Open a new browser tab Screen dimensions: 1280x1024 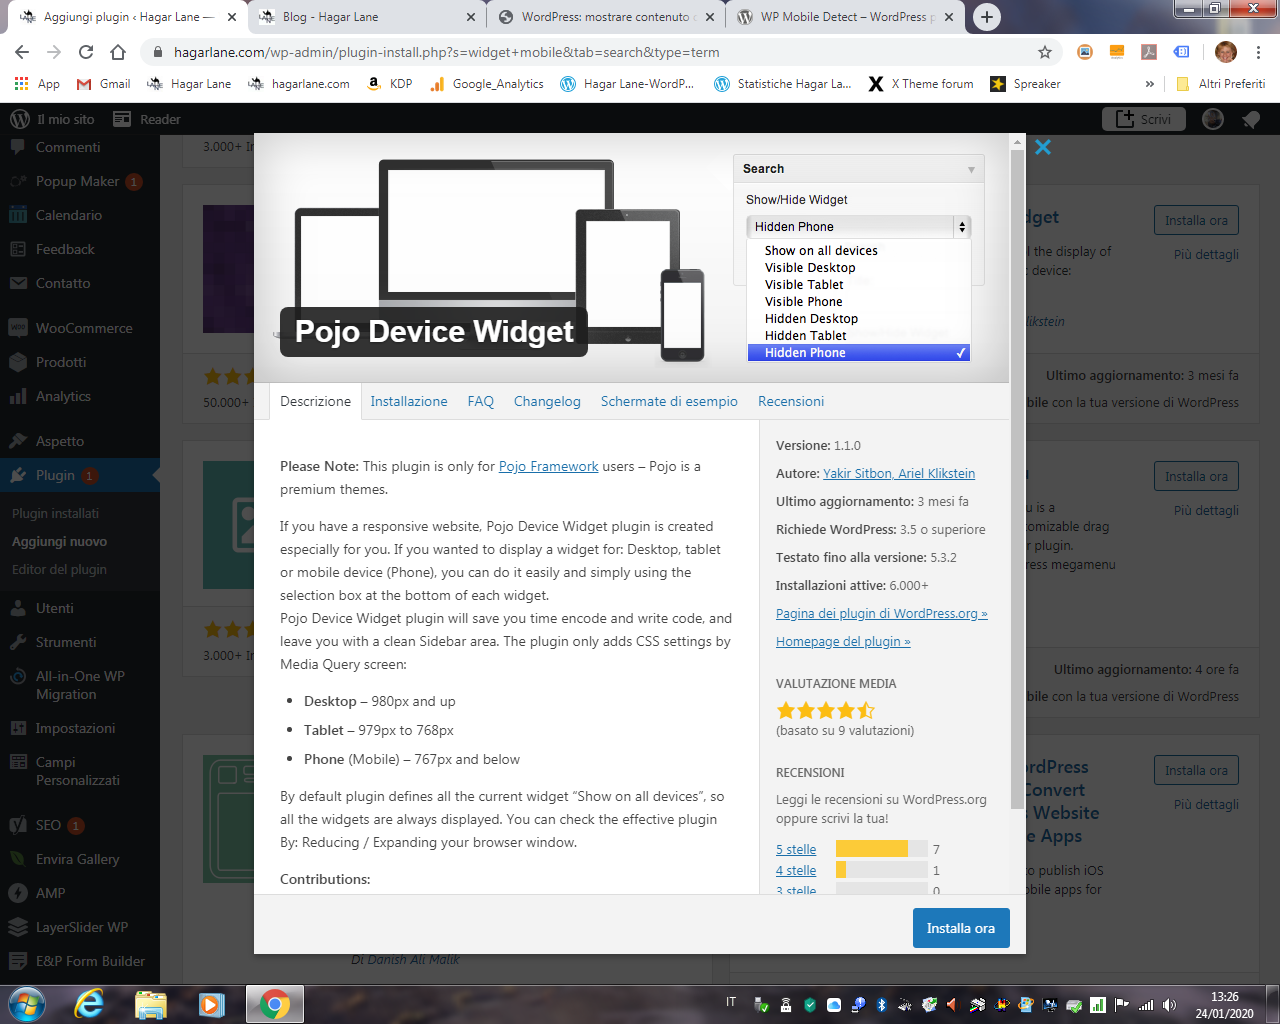click(986, 17)
